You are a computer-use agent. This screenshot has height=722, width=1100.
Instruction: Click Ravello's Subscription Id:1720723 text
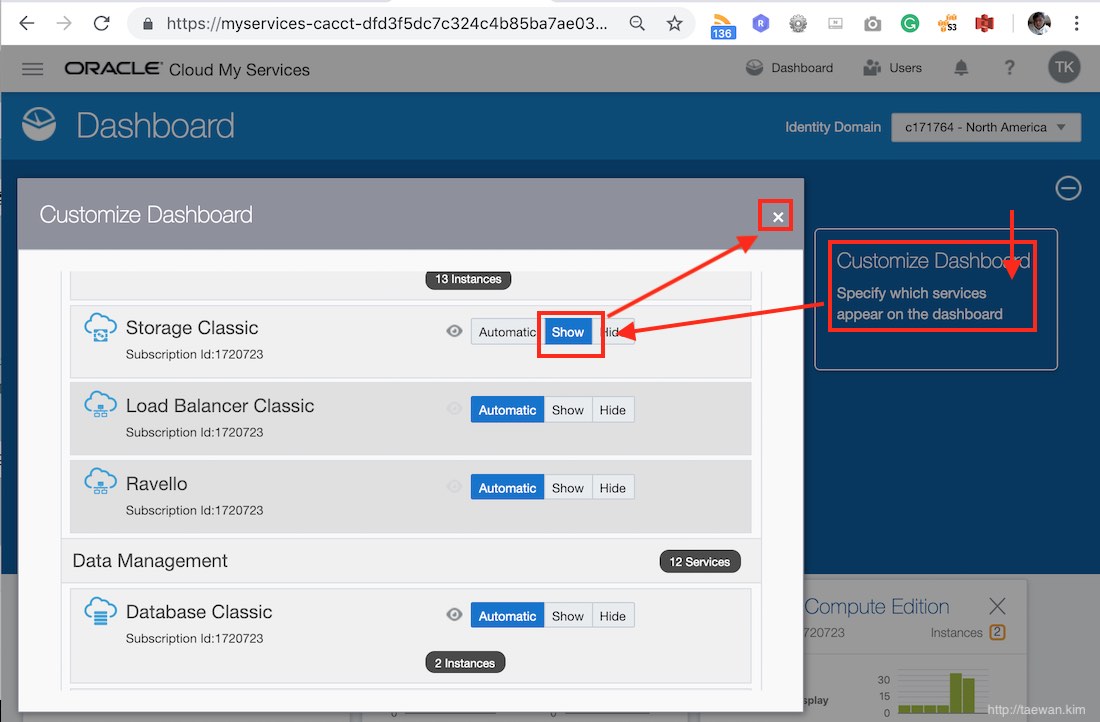pyautogui.click(x=194, y=510)
